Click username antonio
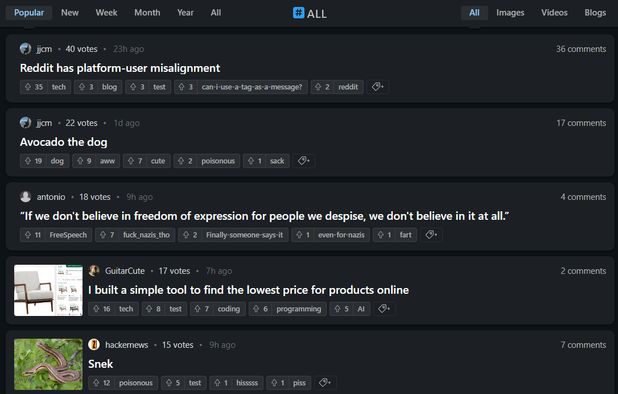The width and height of the screenshot is (618, 394). pyautogui.click(x=51, y=197)
